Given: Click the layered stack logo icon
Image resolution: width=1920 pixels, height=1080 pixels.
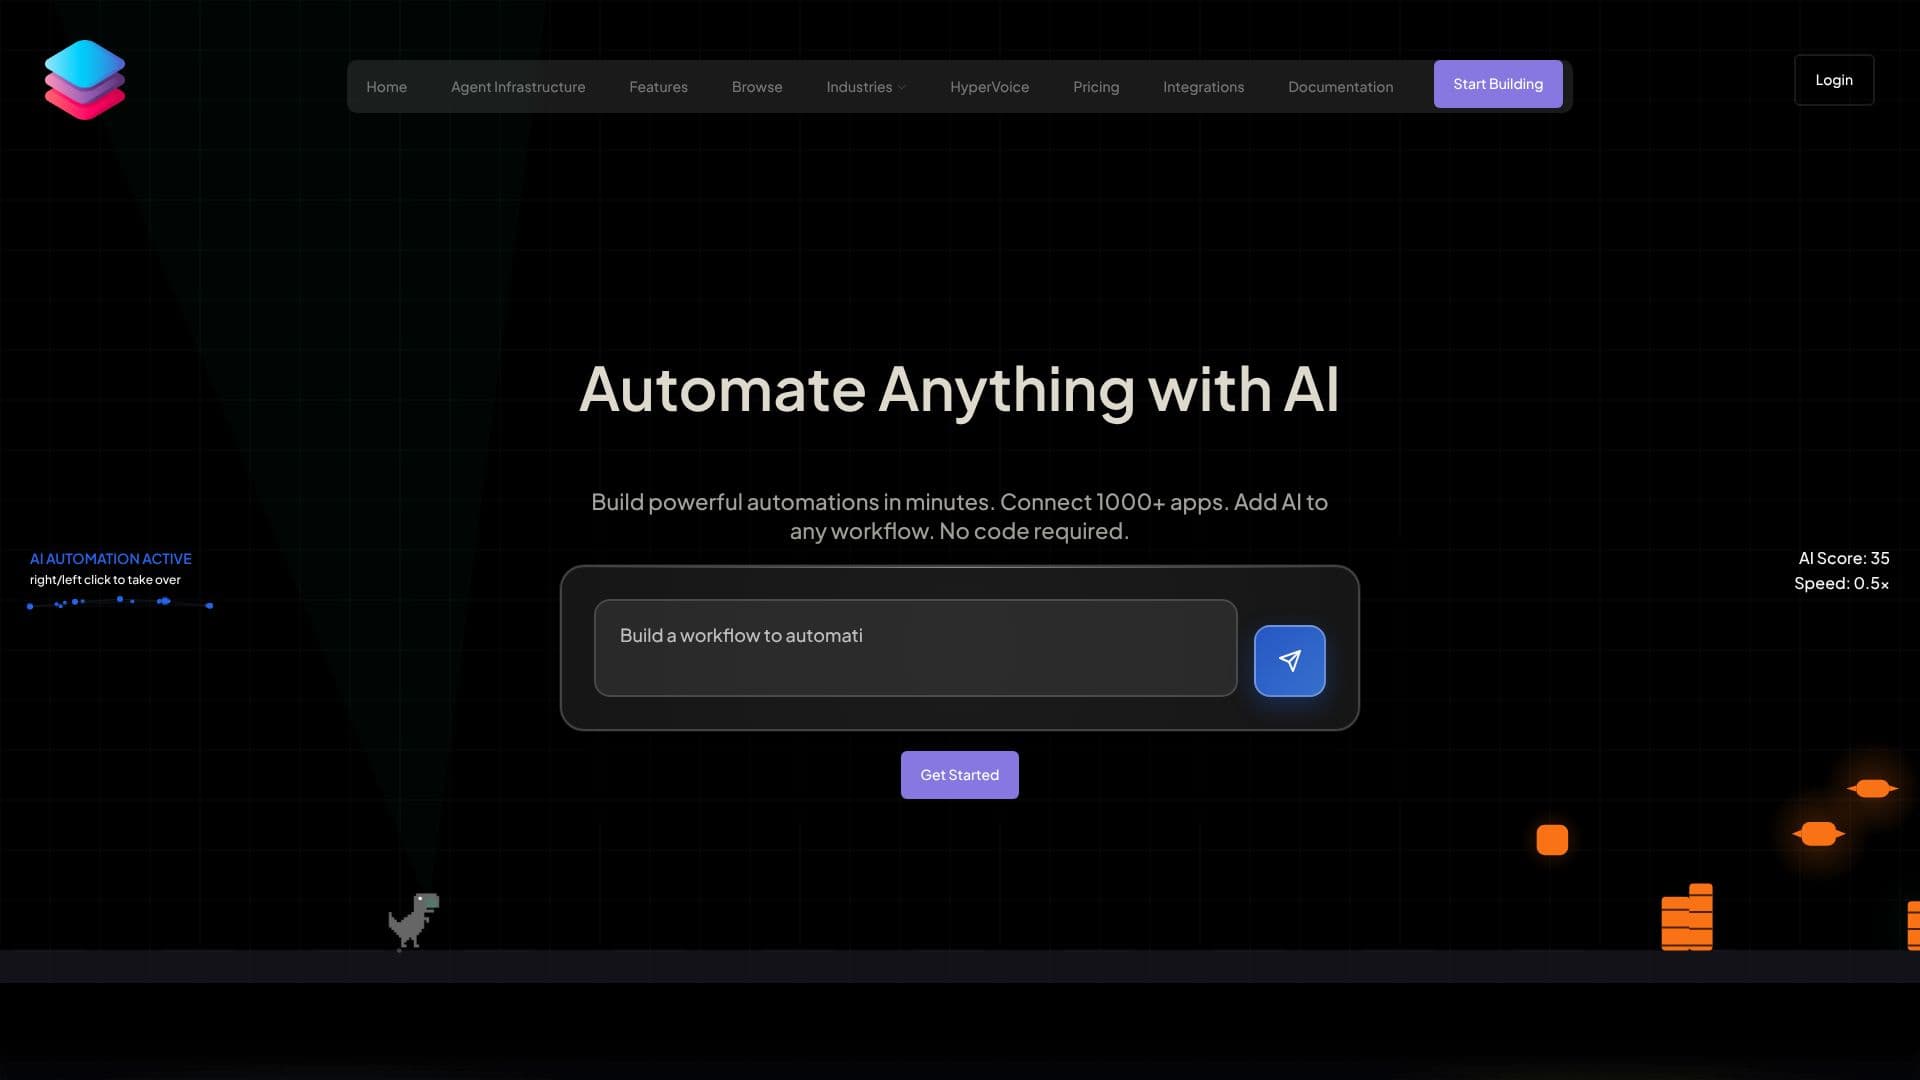Looking at the screenshot, I should 85,80.
